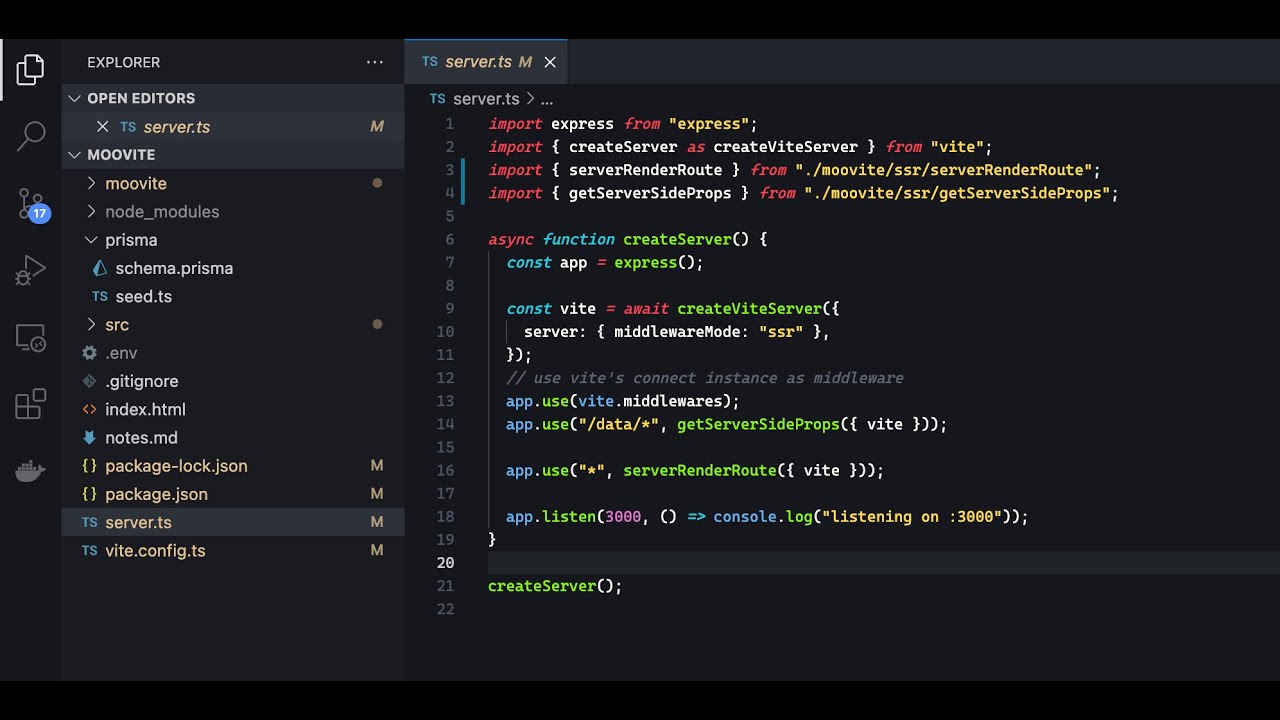Open the Docker view icon
The image size is (1280, 720).
pyautogui.click(x=30, y=471)
